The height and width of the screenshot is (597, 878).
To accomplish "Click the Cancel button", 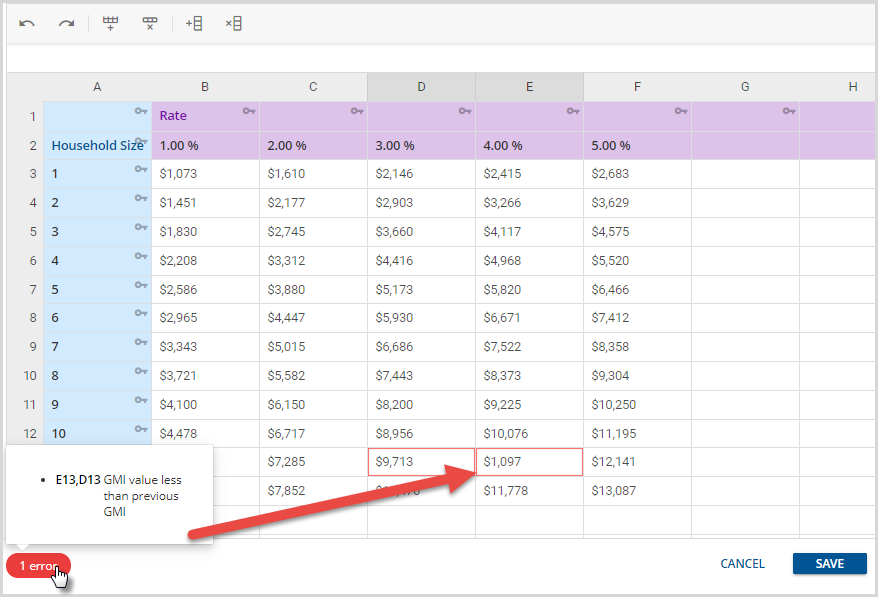I will point(742,564).
